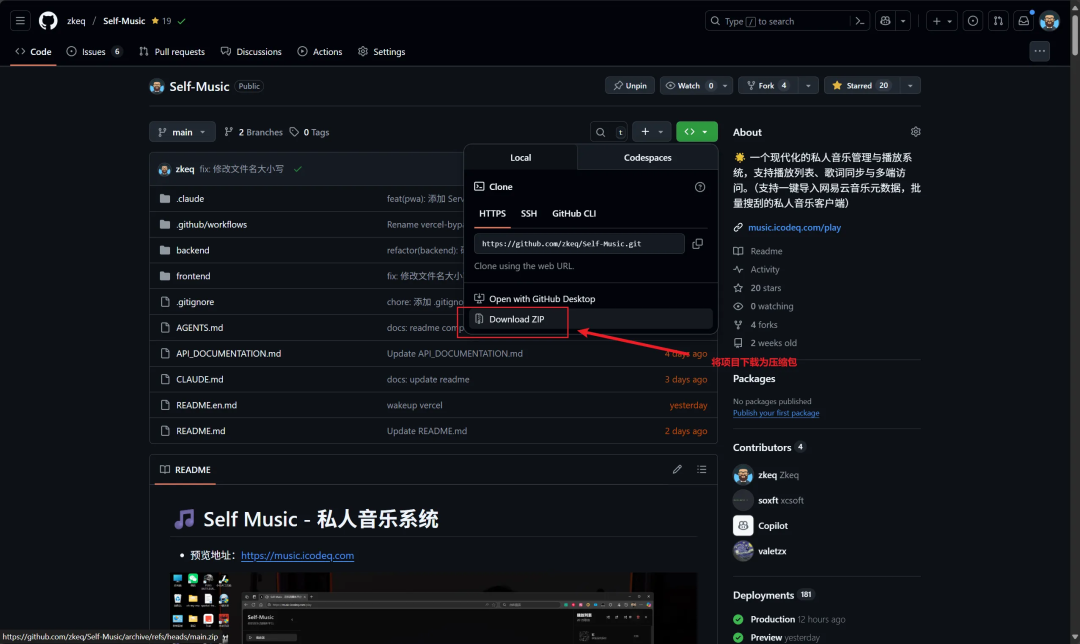
Task: Select the Local tab
Action: pyautogui.click(x=521, y=157)
